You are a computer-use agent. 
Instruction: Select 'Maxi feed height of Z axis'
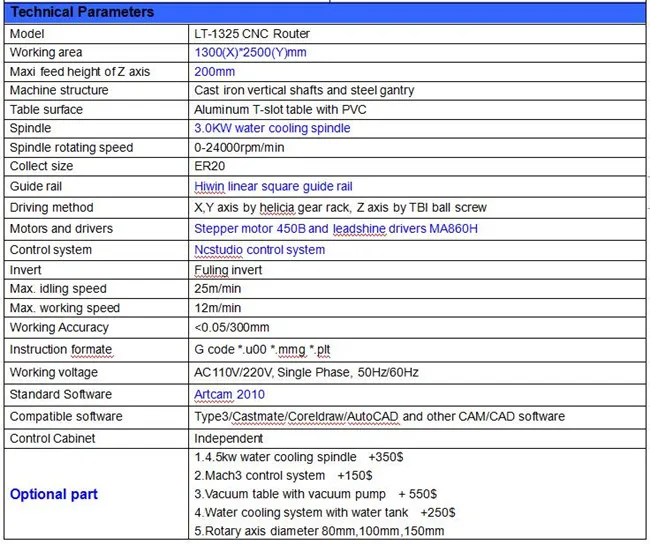pyautogui.click(x=80, y=71)
